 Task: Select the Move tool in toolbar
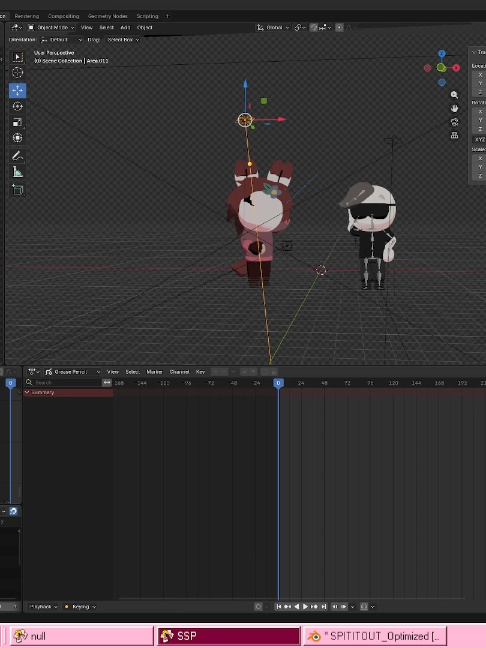17,91
